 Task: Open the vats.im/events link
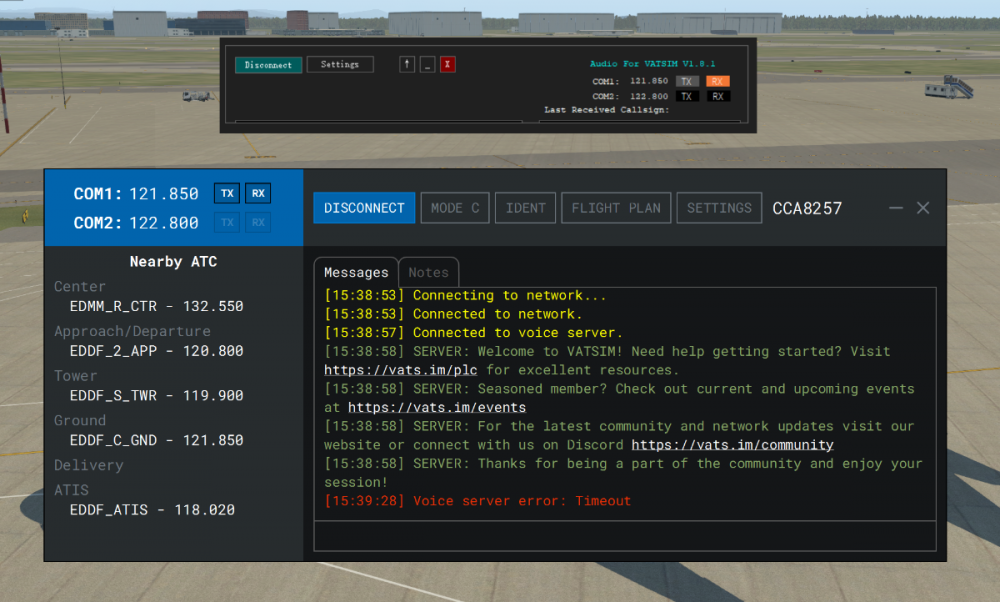[437, 408]
